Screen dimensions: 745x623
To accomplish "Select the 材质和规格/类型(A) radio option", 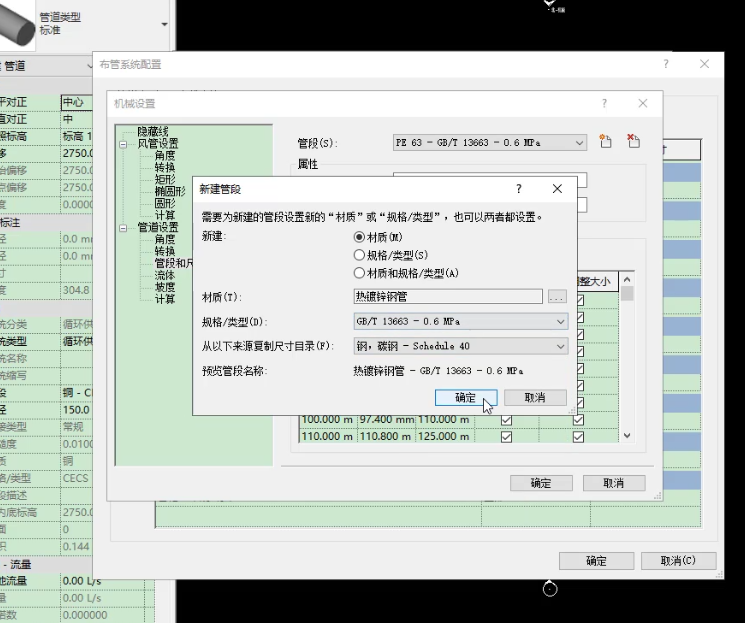I will tap(359, 273).
